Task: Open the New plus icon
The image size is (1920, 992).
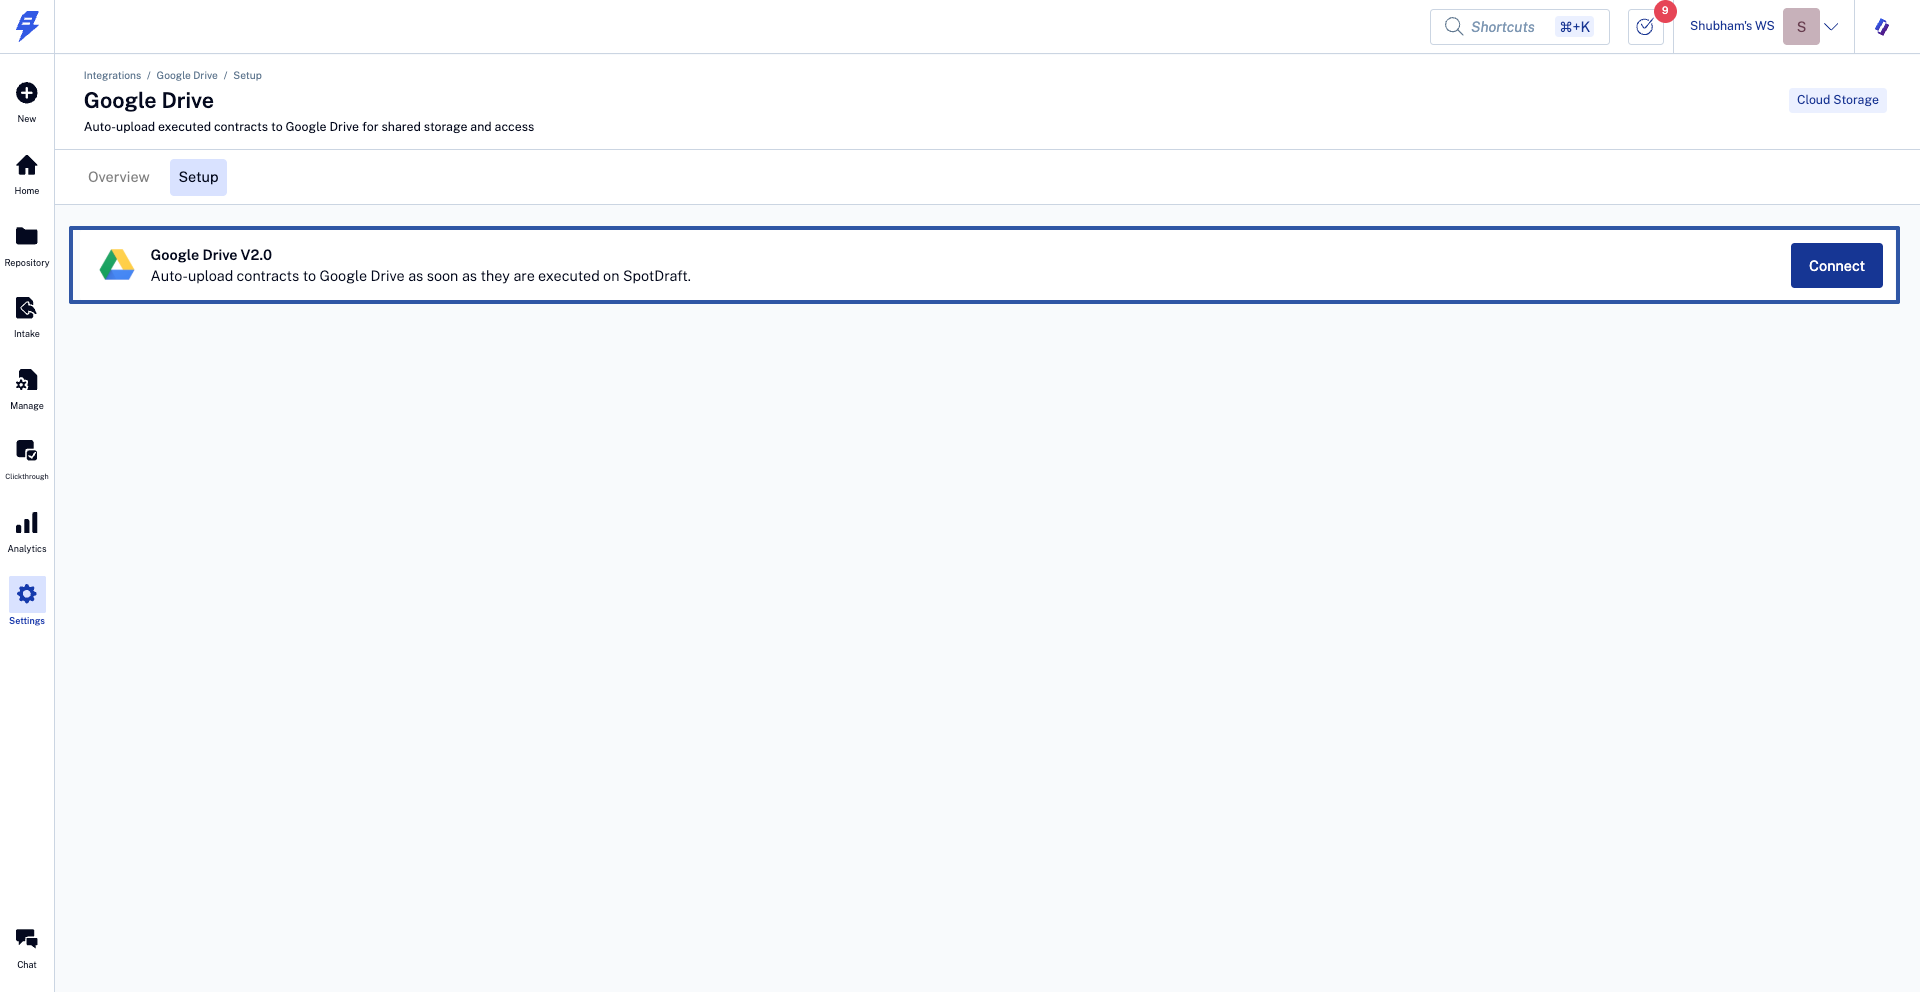Action: coord(27,93)
